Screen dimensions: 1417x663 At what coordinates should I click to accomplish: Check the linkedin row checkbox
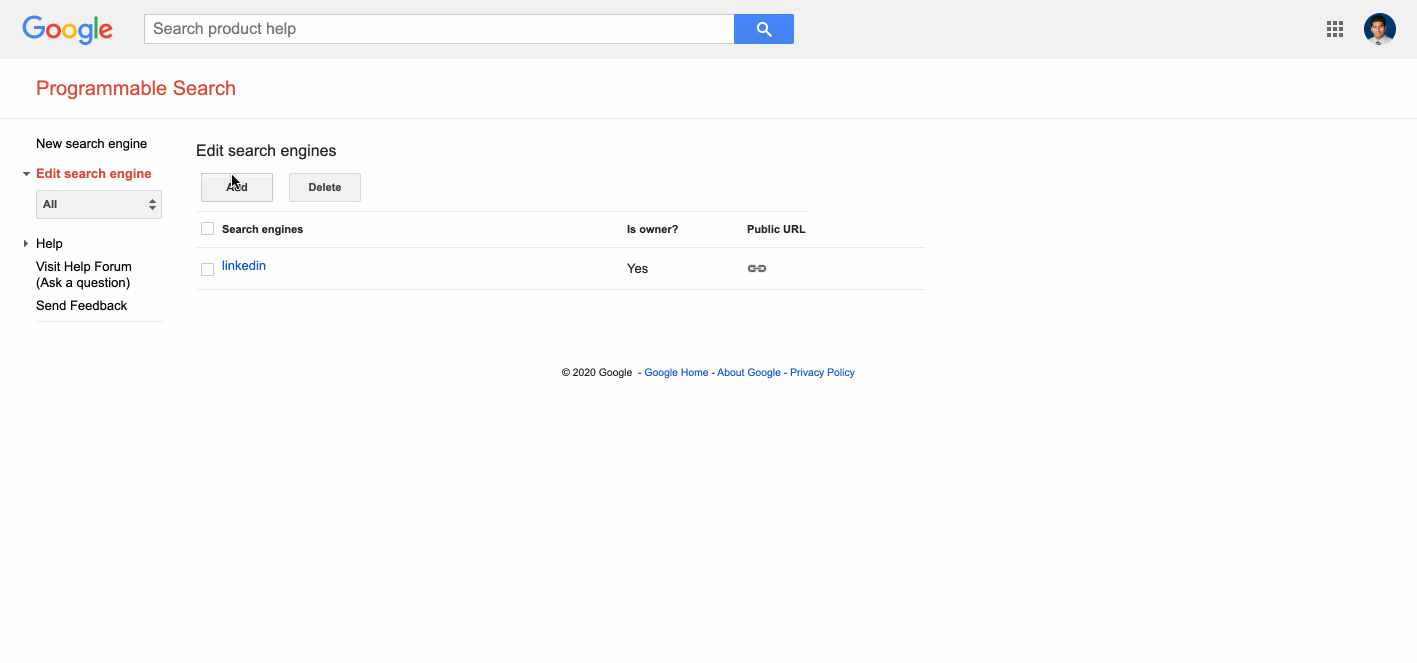[208, 269]
